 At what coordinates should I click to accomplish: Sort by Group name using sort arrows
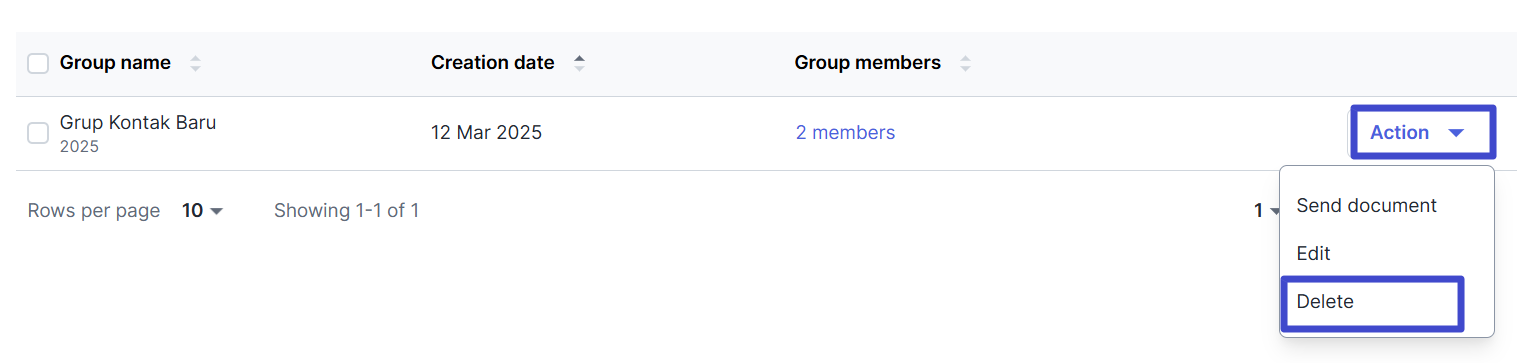[x=195, y=63]
